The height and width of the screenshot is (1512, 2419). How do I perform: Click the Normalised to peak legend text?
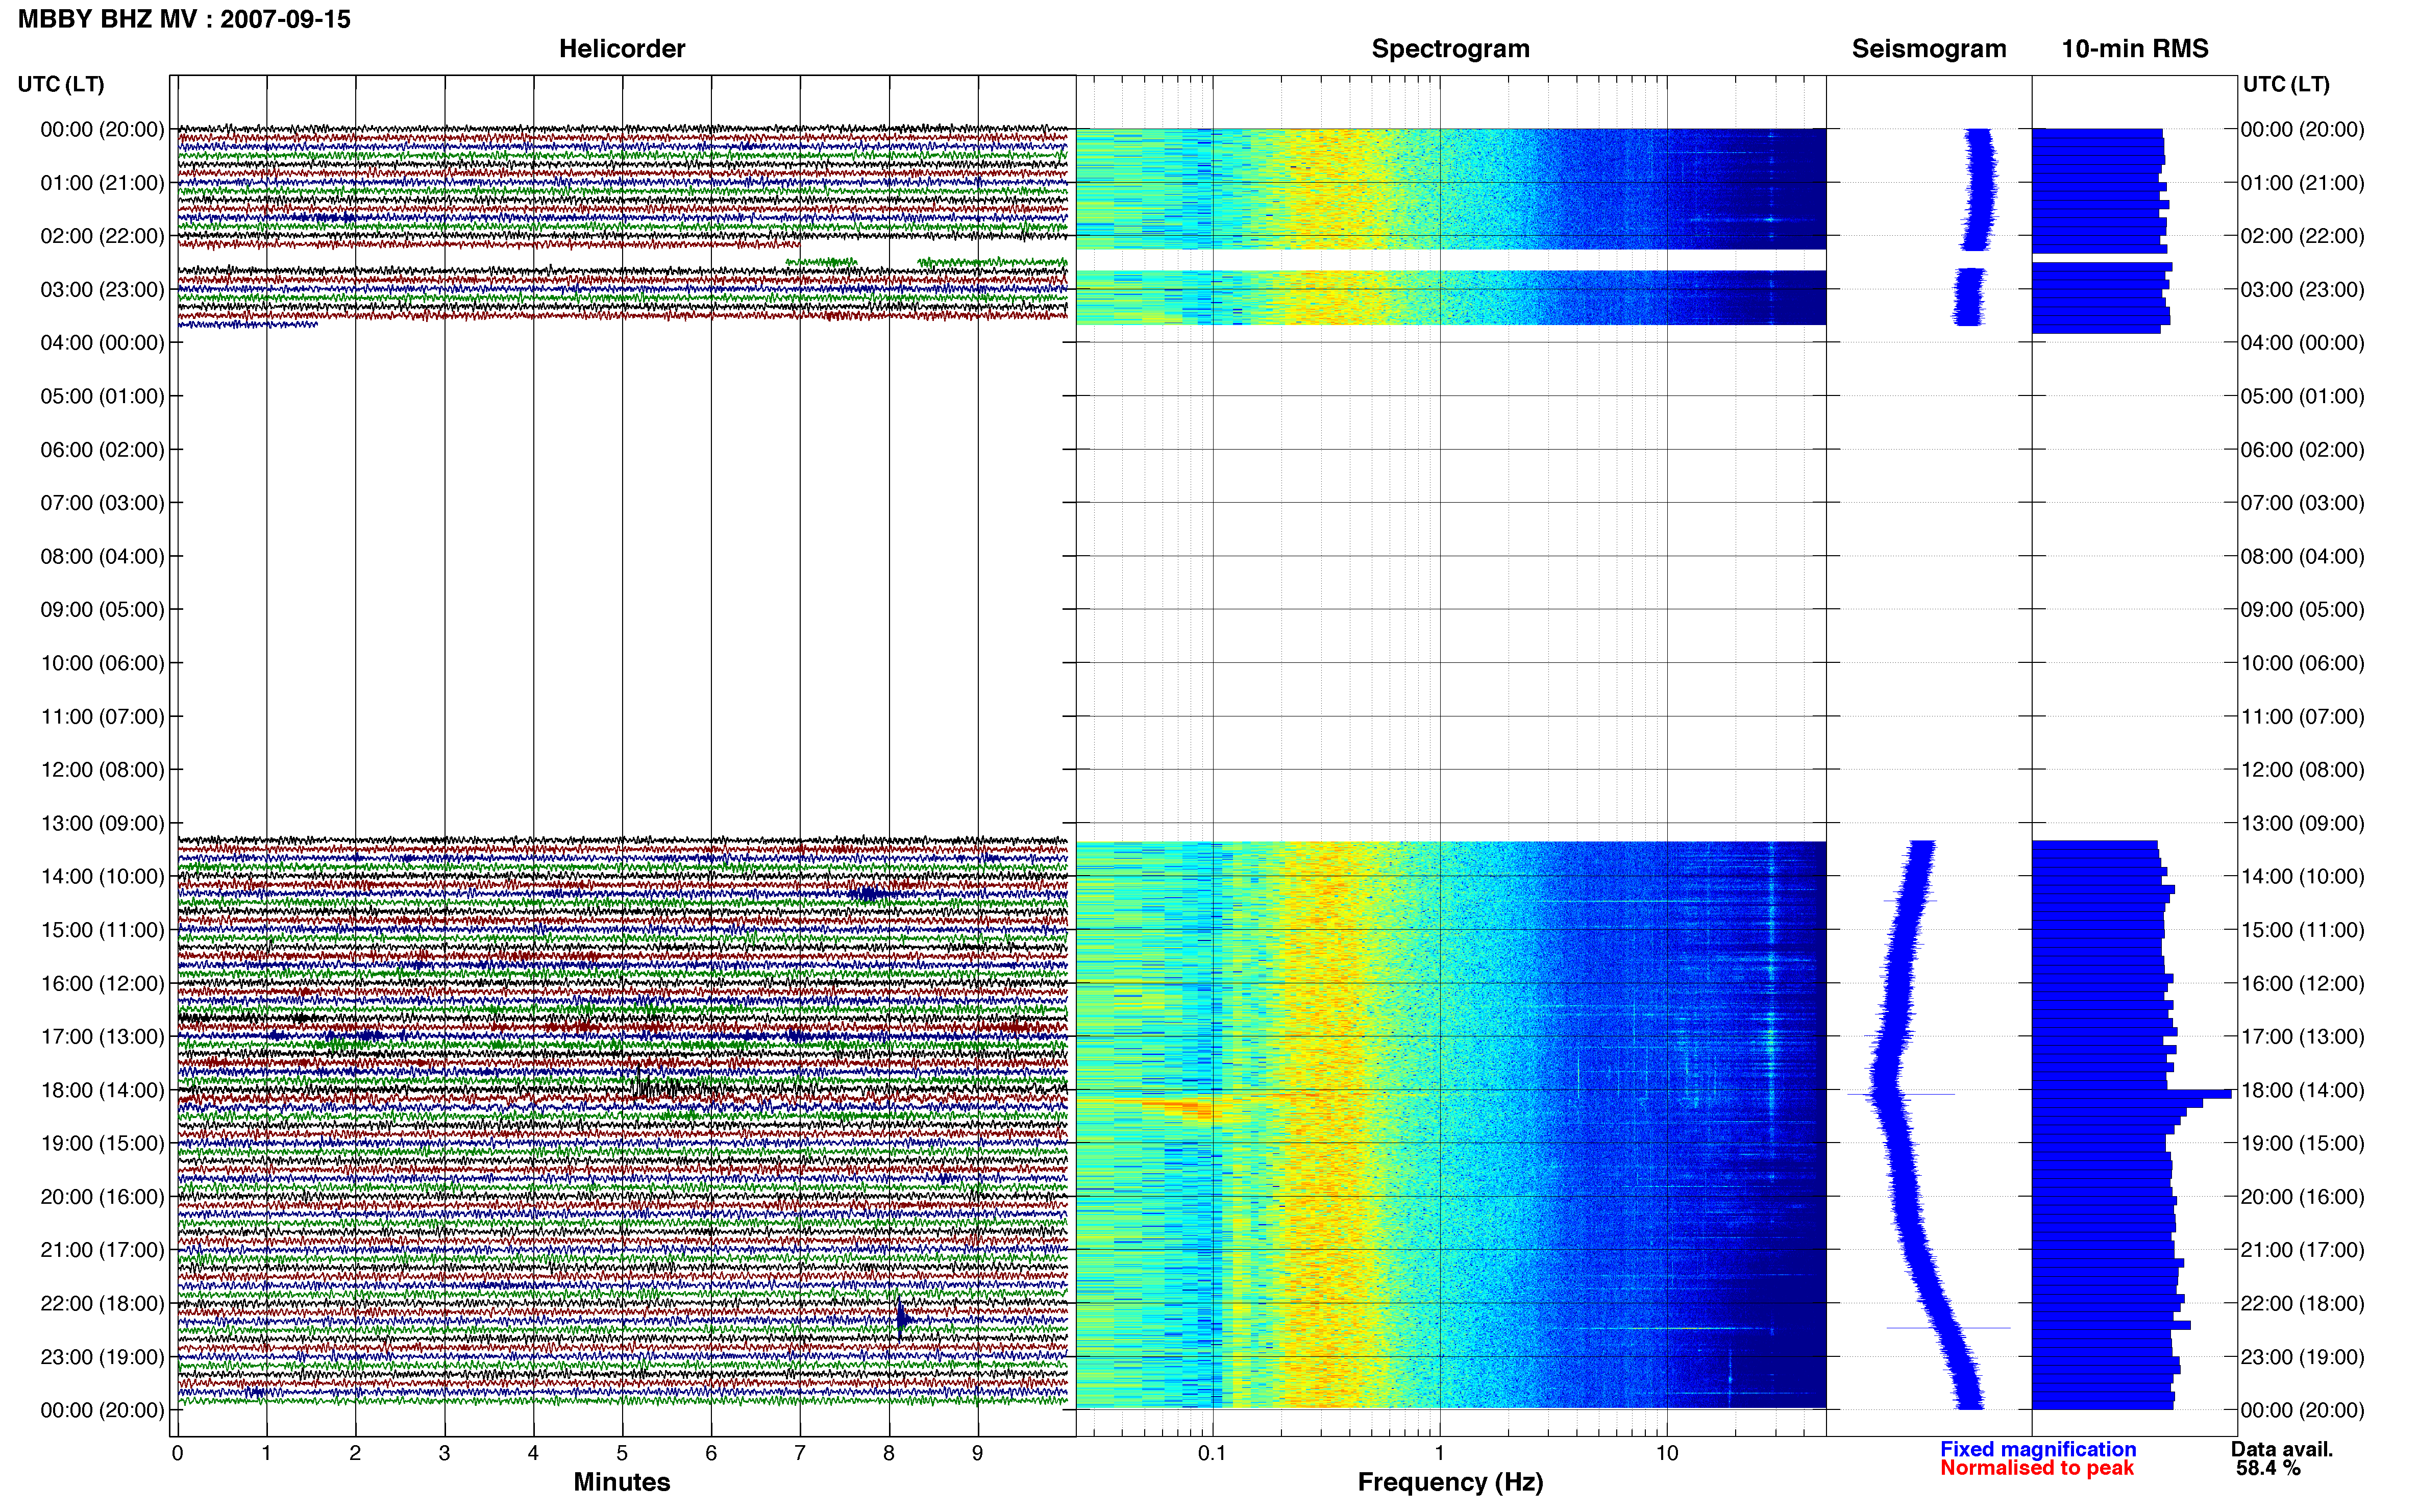click(x=2037, y=1468)
